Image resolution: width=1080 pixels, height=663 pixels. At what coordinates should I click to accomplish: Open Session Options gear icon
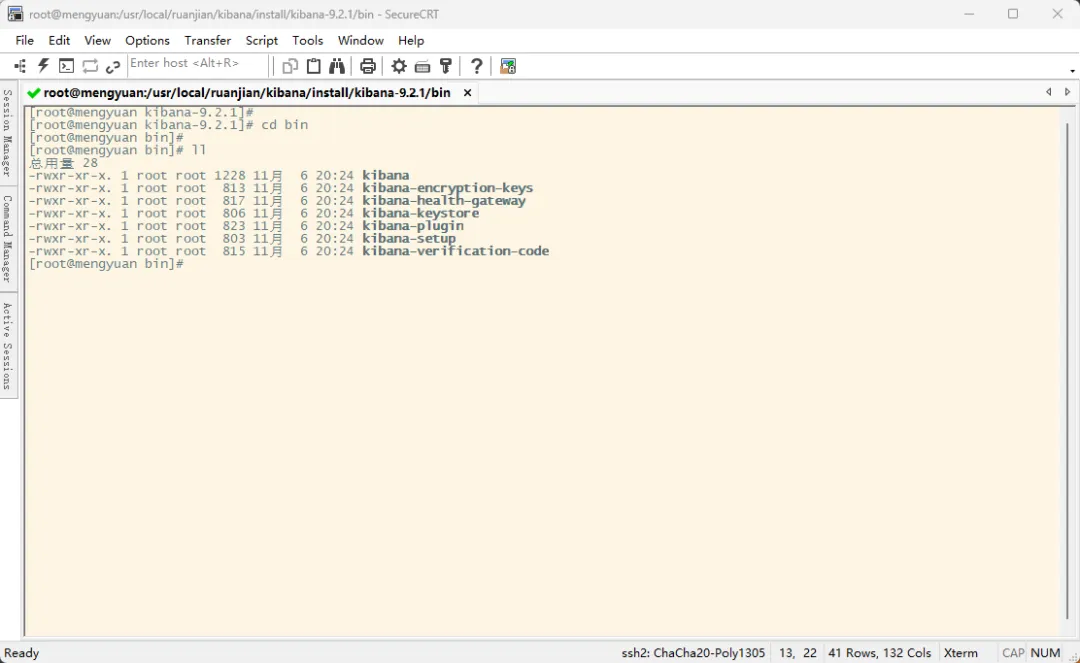pos(399,66)
